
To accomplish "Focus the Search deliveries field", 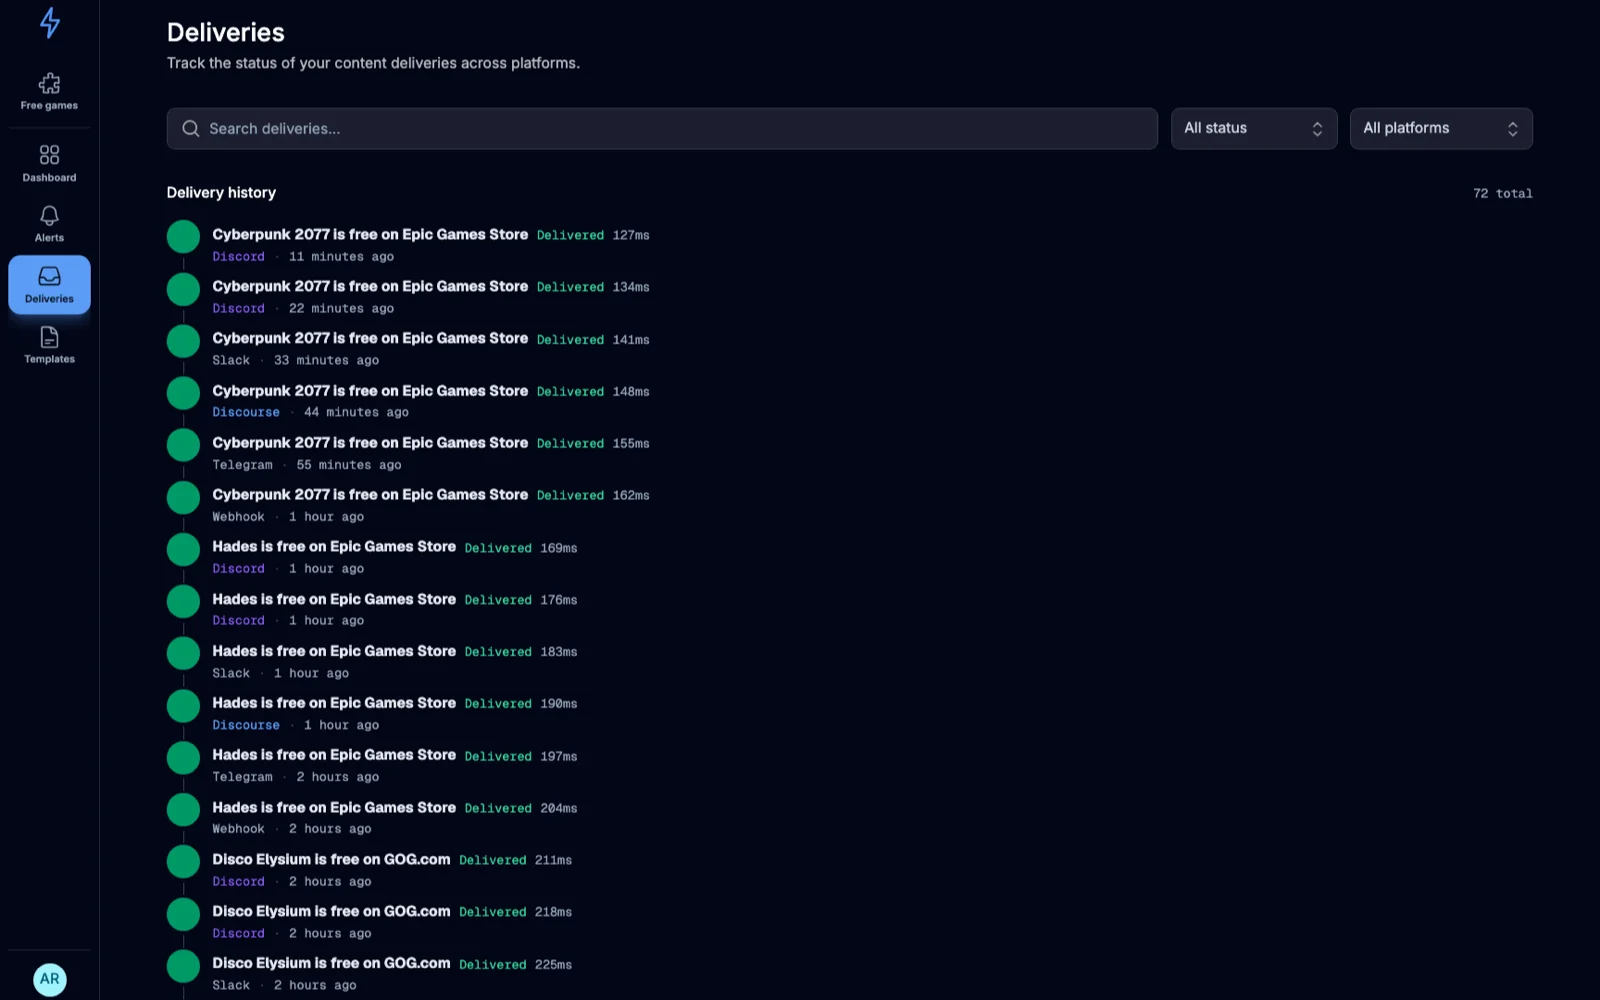I will (x=662, y=129).
